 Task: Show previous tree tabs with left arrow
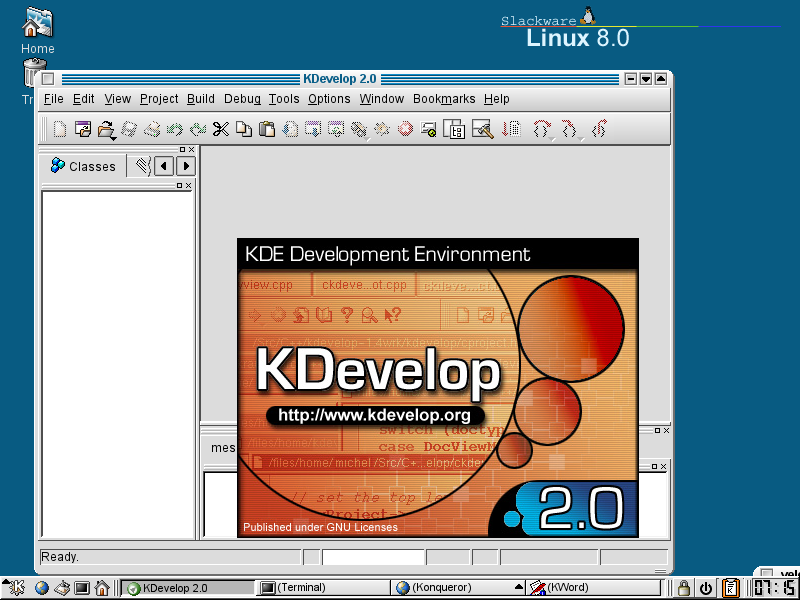pyautogui.click(x=164, y=166)
